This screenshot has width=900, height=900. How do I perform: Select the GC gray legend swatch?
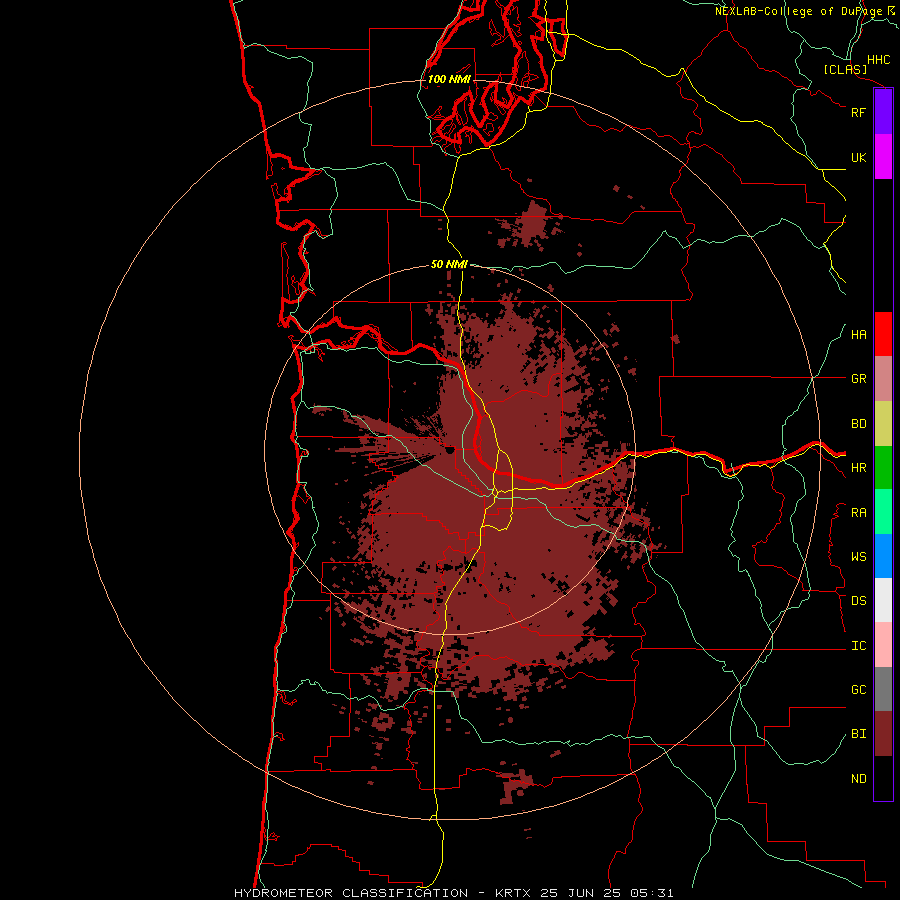[883, 689]
